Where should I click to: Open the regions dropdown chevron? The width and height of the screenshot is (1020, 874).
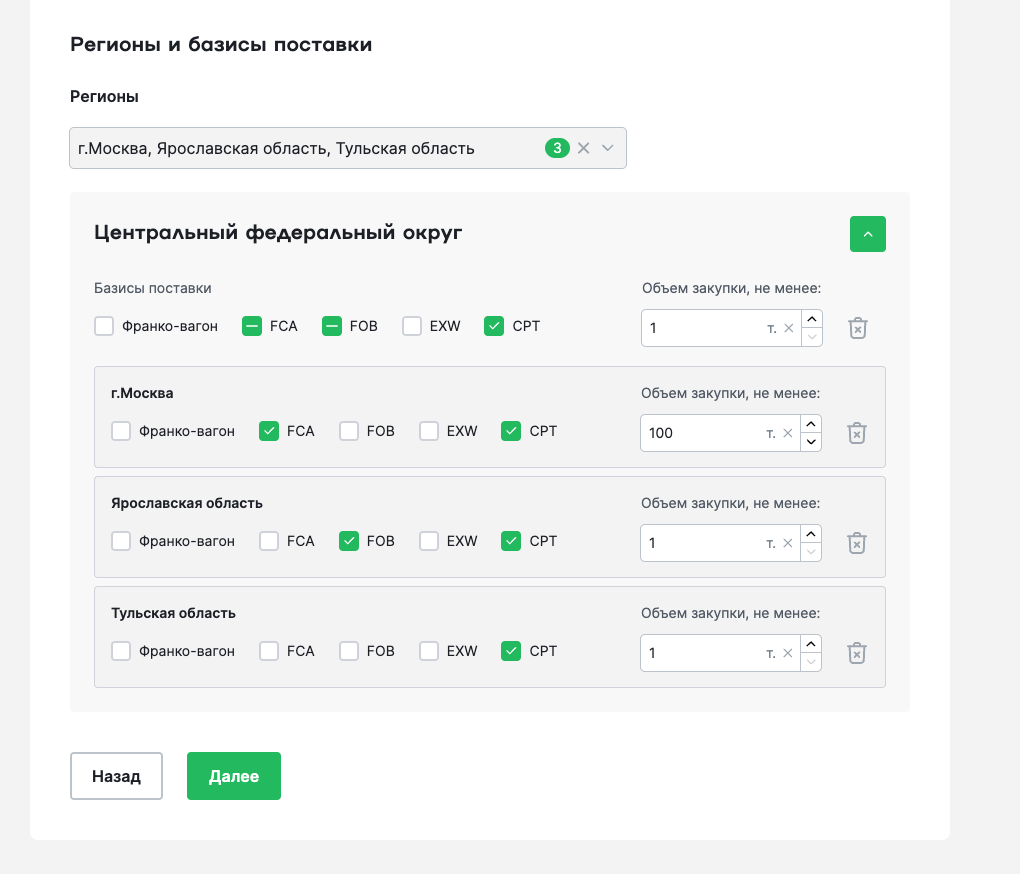point(608,148)
